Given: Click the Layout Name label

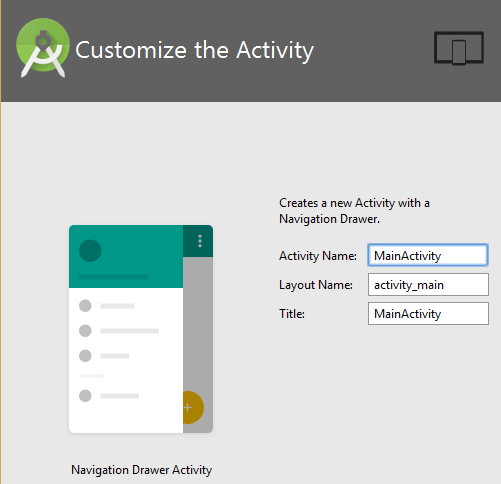Looking at the screenshot, I should (x=316, y=285).
